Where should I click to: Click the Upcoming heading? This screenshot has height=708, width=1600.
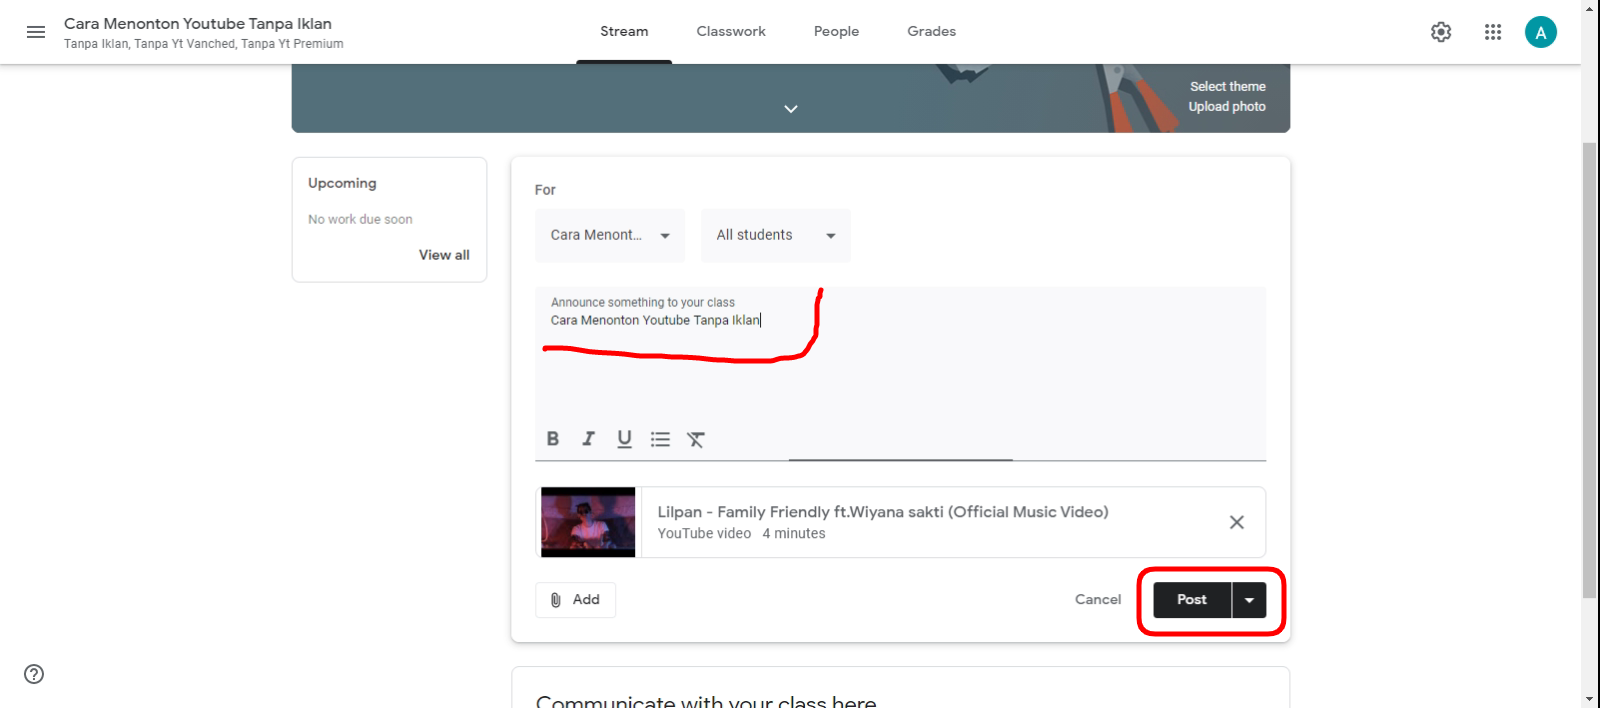point(342,184)
